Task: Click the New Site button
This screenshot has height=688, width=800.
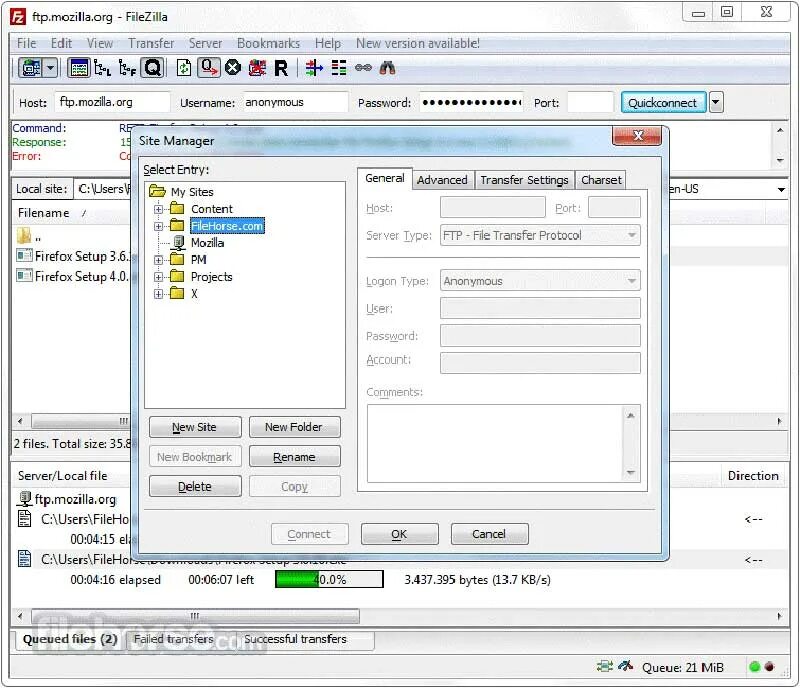Action: point(195,427)
